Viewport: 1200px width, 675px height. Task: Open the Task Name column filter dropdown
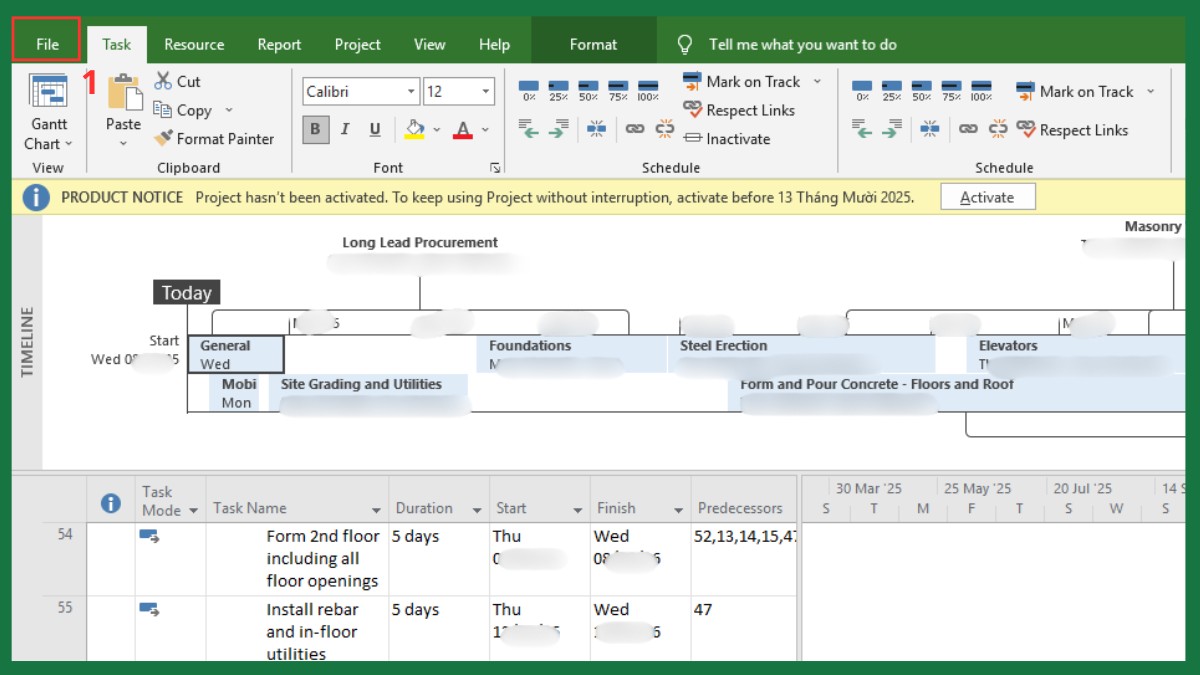pos(377,510)
